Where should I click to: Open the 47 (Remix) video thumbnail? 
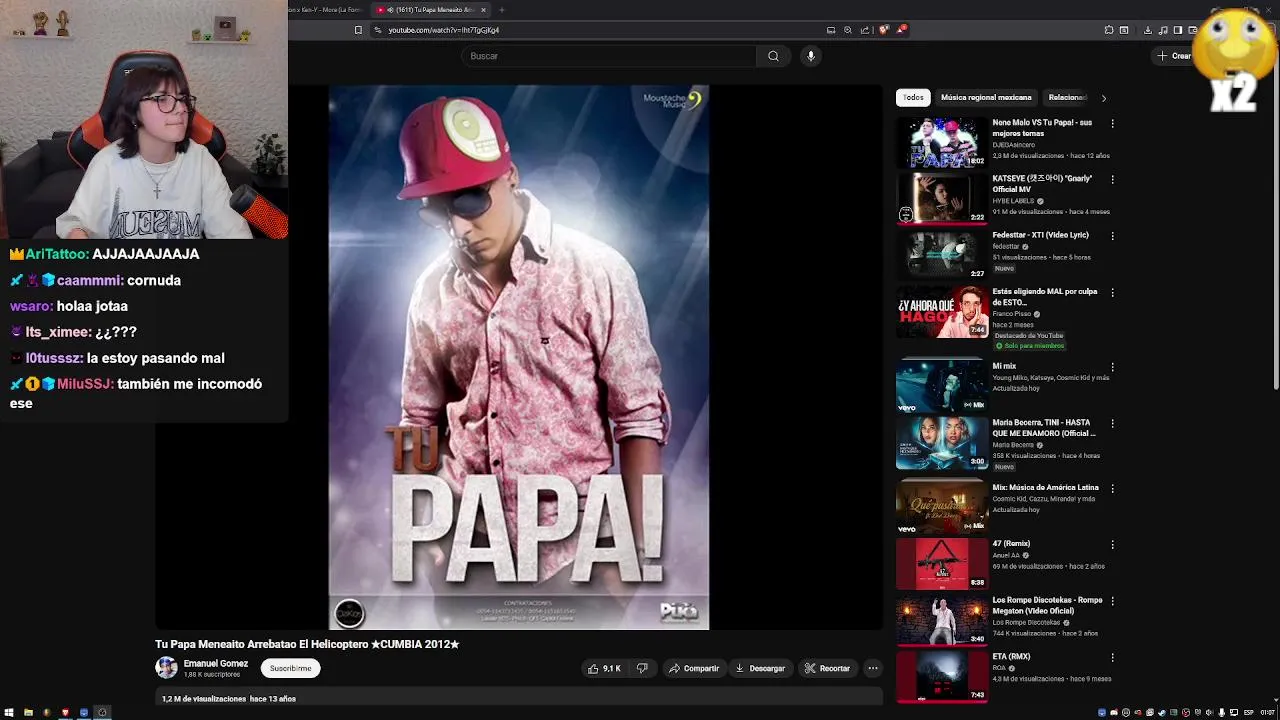coord(941,564)
